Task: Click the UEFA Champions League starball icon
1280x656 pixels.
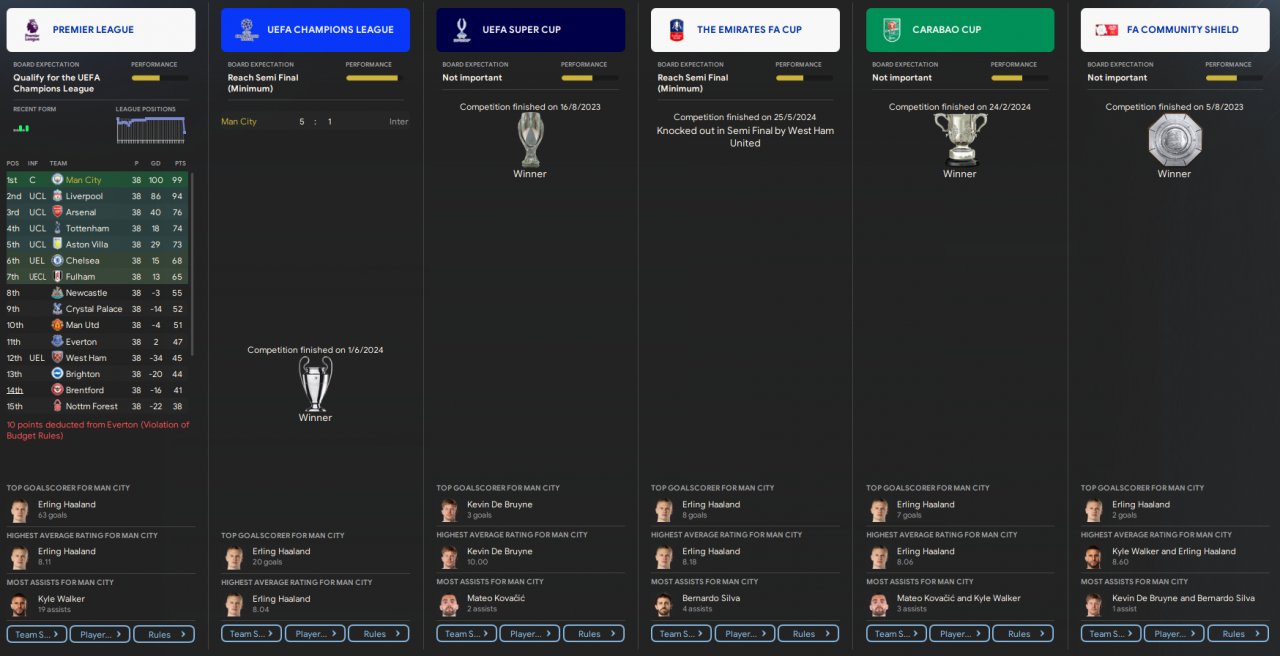Action: point(246,30)
